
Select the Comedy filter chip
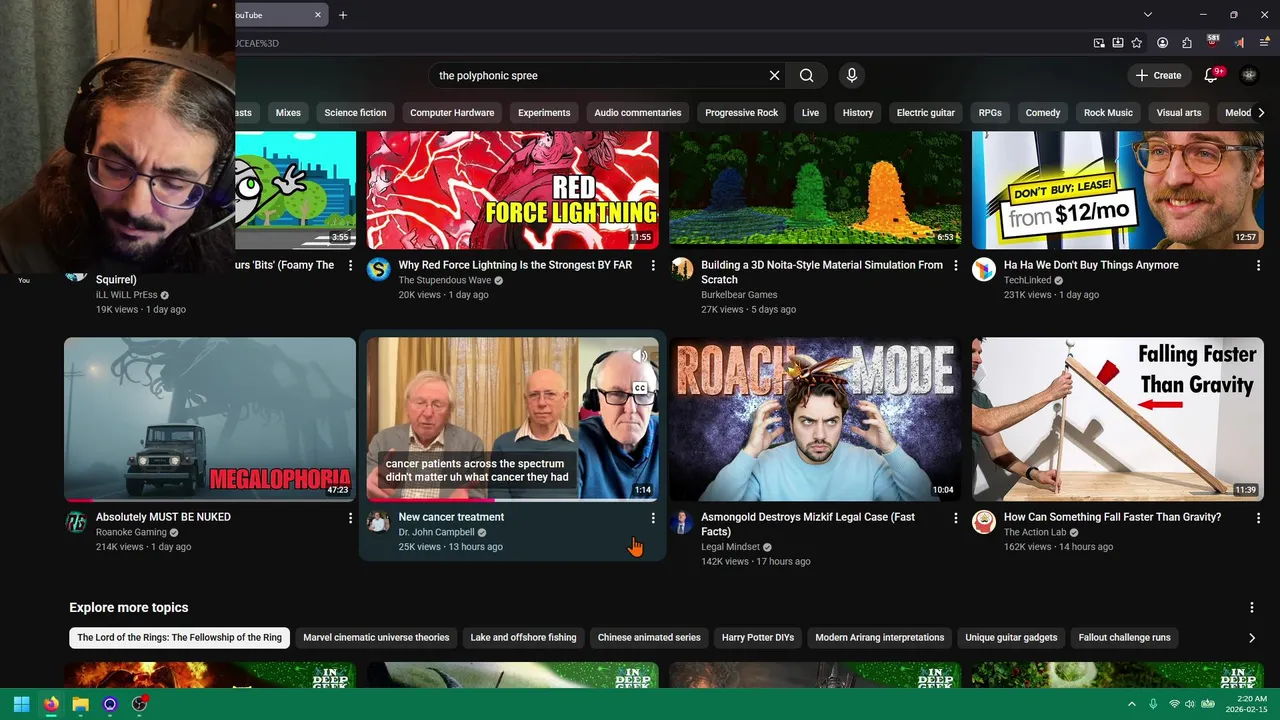click(1042, 113)
